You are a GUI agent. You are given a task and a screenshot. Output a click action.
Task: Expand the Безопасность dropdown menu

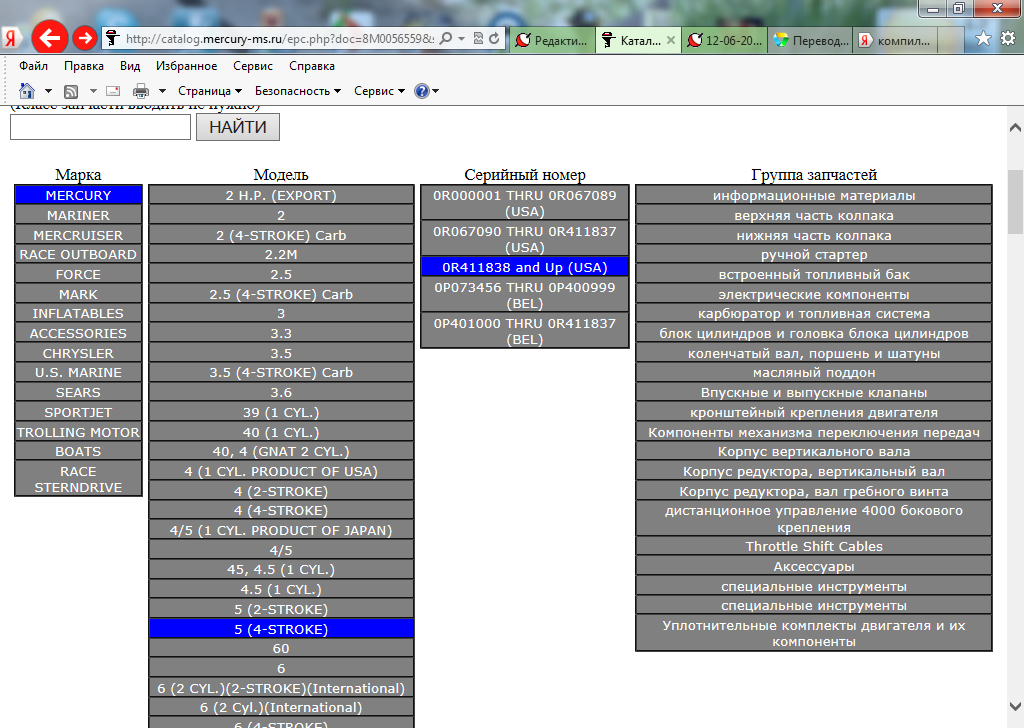pyautogui.click(x=297, y=91)
